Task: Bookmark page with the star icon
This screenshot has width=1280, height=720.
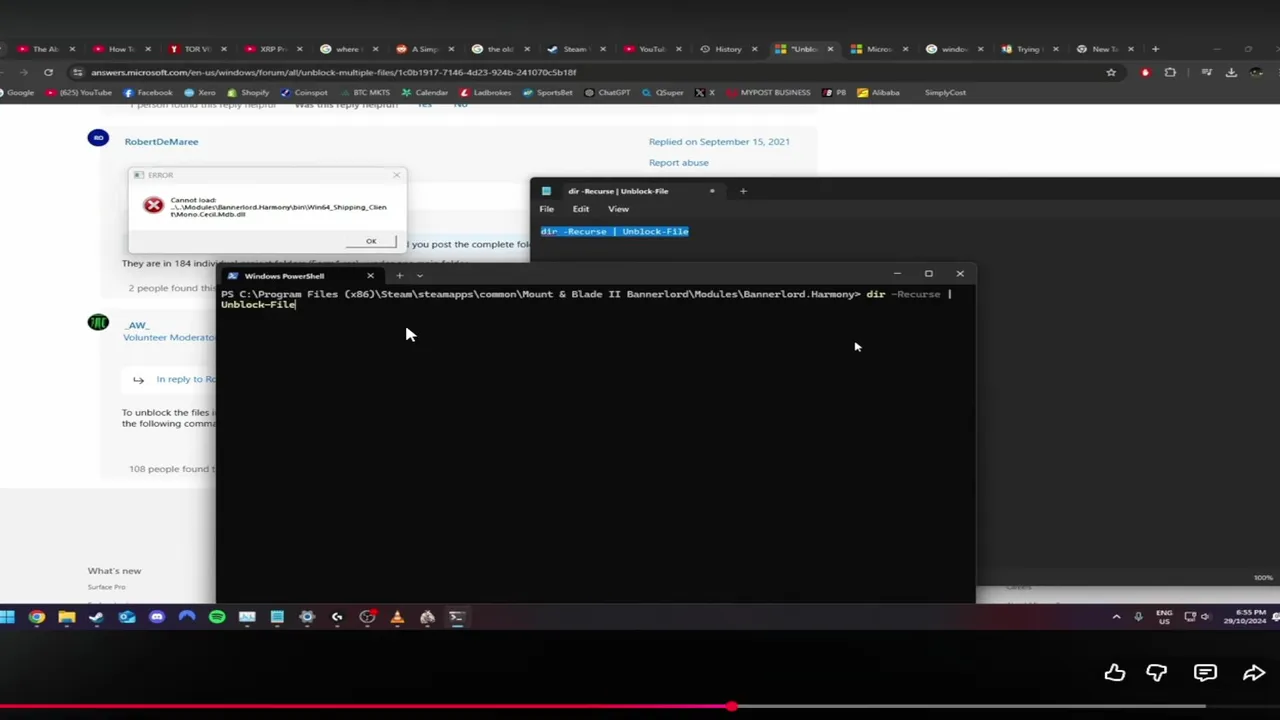Action: coord(1111,72)
